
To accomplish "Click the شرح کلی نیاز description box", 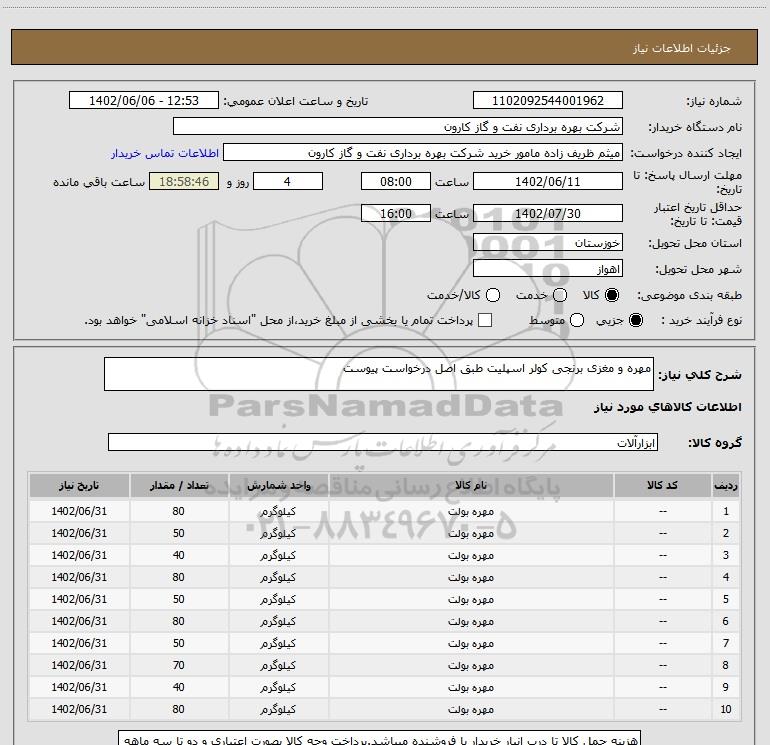I will [379, 374].
